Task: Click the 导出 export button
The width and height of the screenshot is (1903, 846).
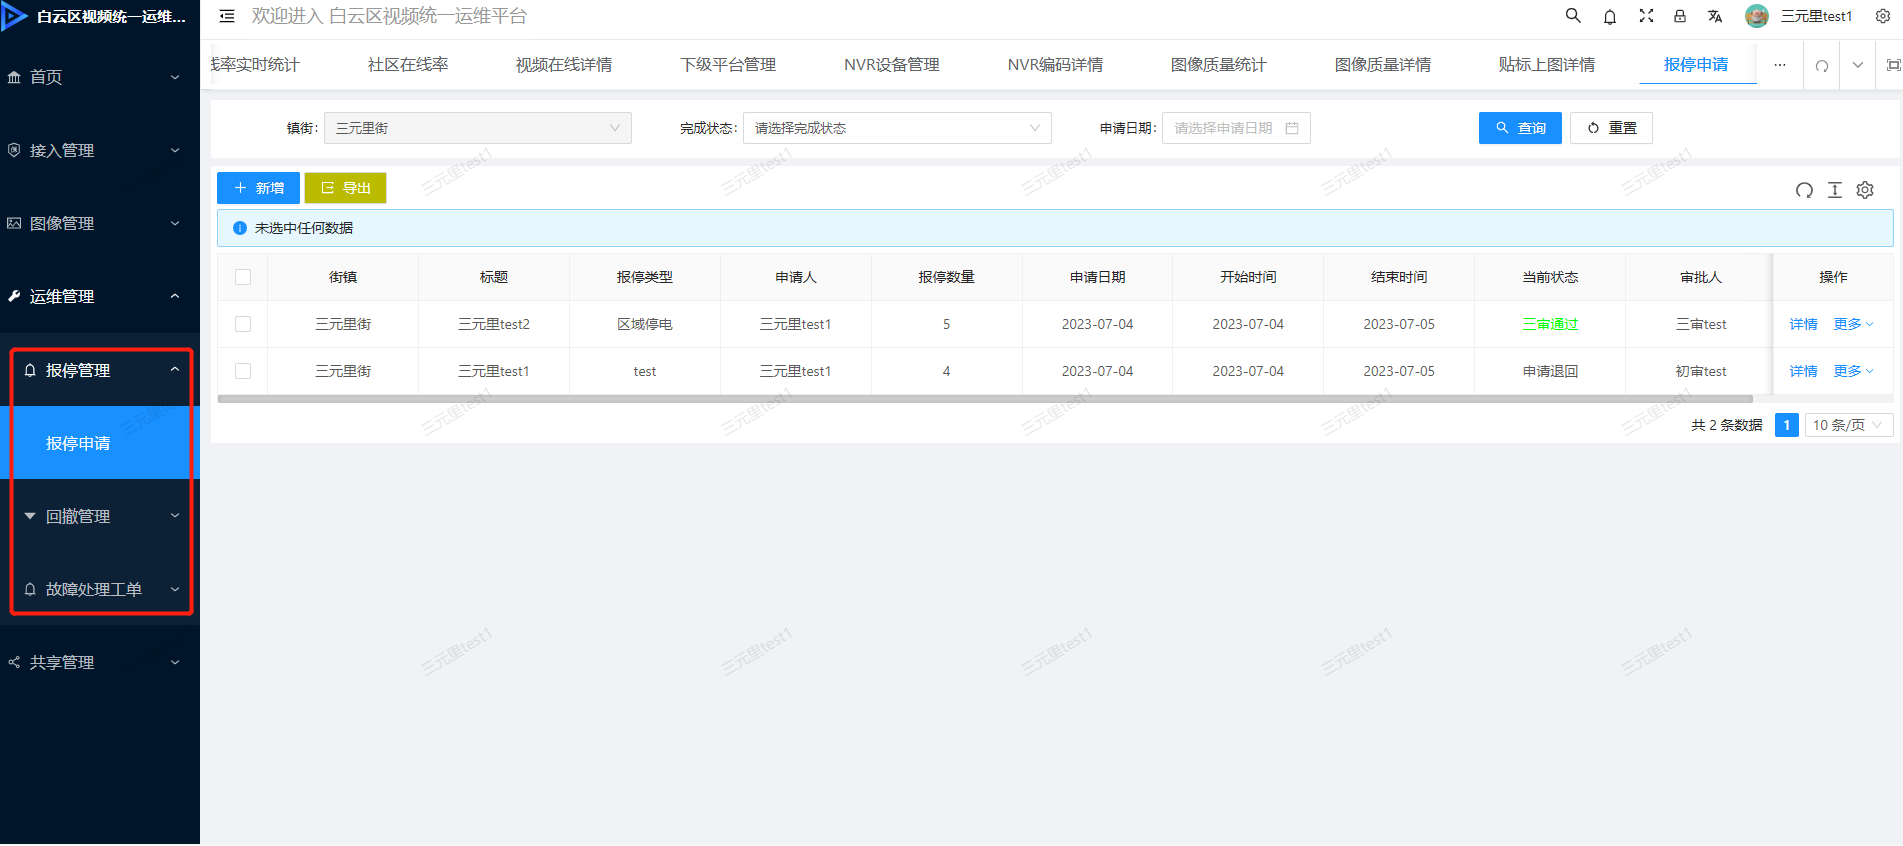Action: (345, 188)
